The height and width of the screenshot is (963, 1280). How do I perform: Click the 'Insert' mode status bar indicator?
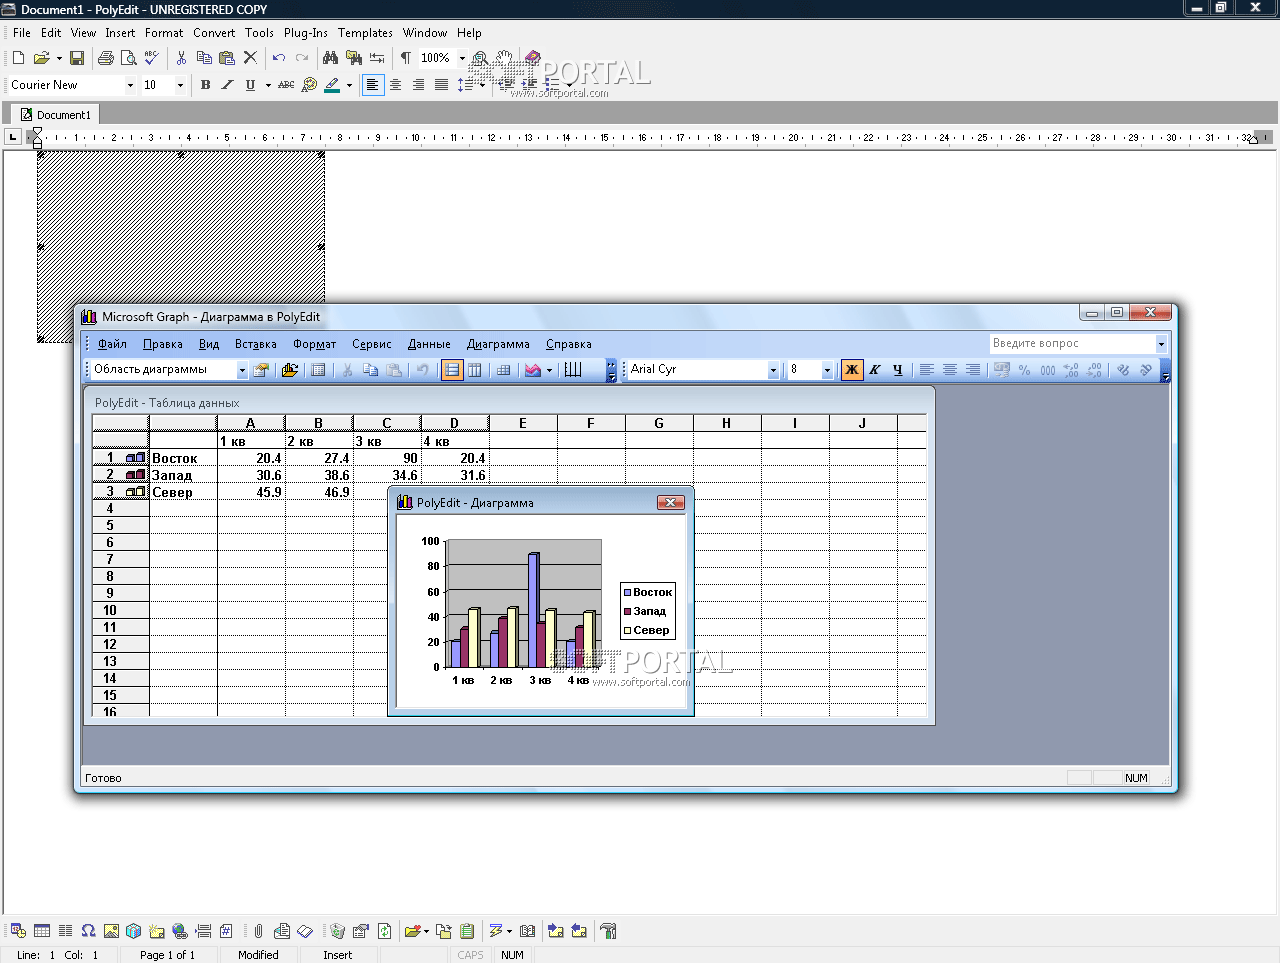[337, 955]
